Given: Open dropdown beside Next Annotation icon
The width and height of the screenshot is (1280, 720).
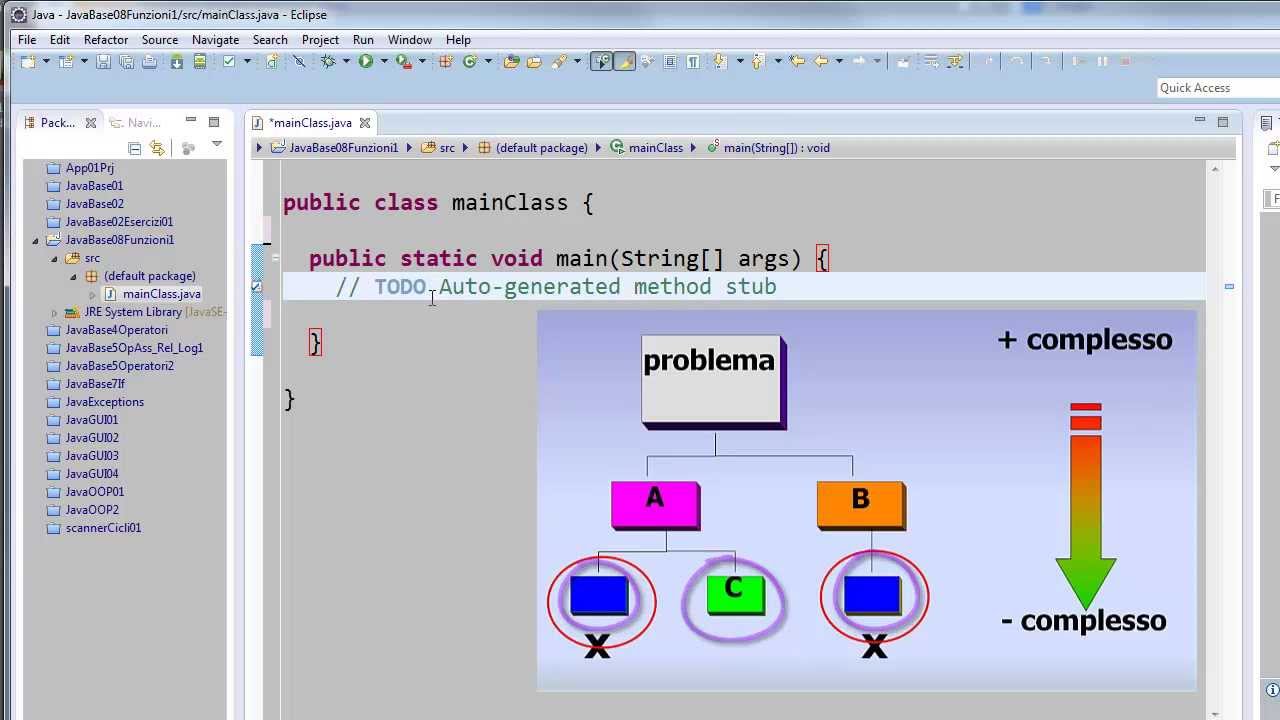Looking at the screenshot, I should tap(739, 62).
